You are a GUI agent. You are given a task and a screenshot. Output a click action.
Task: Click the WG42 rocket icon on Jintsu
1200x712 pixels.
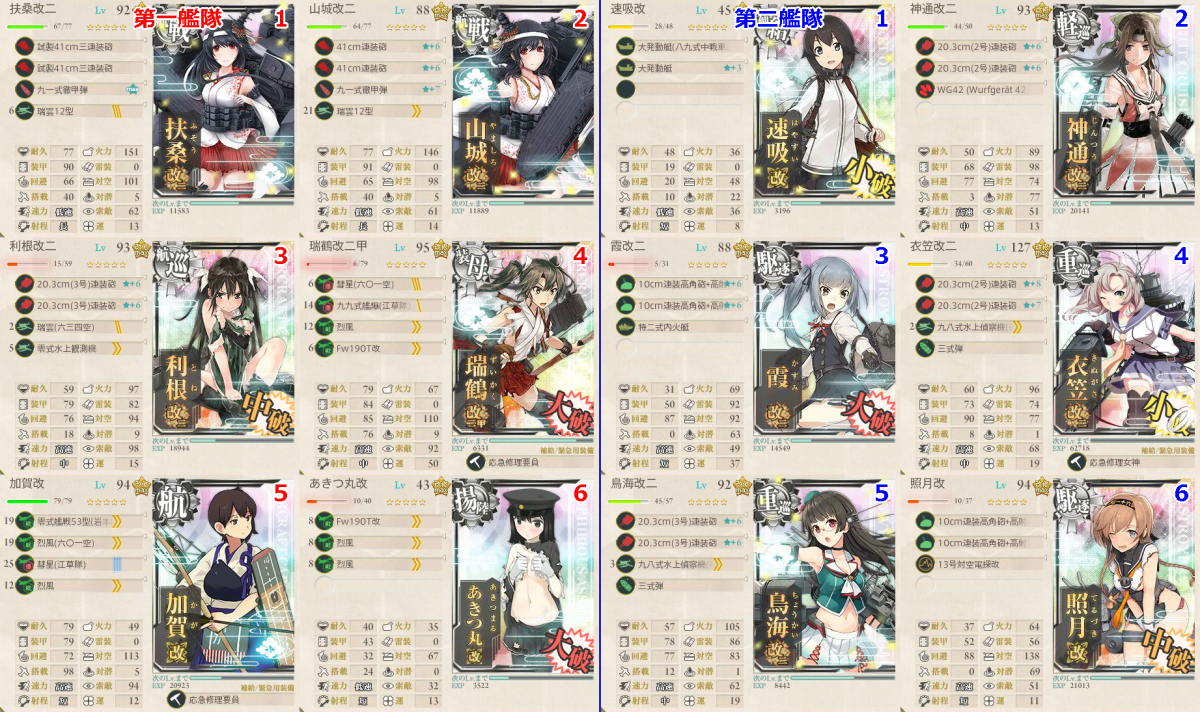tap(926, 89)
